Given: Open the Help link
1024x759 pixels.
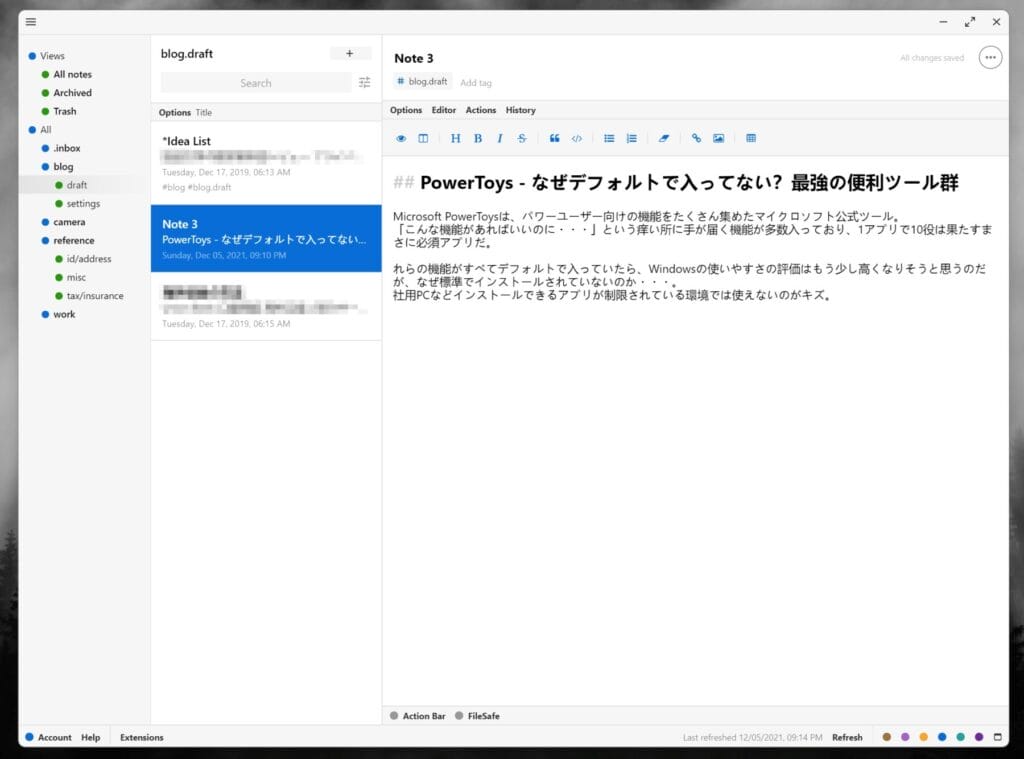Looking at the screenshot, I should [91, 737].
